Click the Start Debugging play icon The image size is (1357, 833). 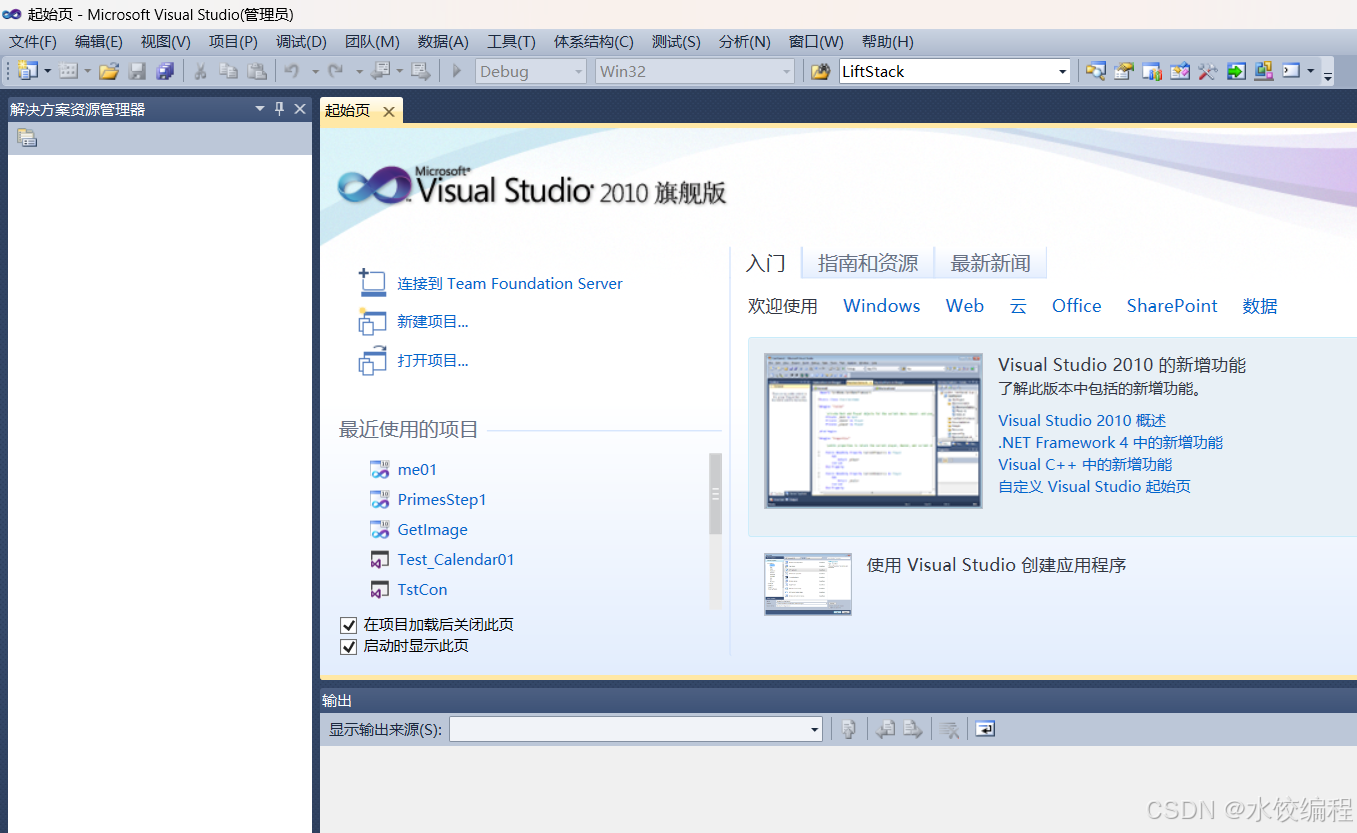pyautogui.click(x=457, y=71)
